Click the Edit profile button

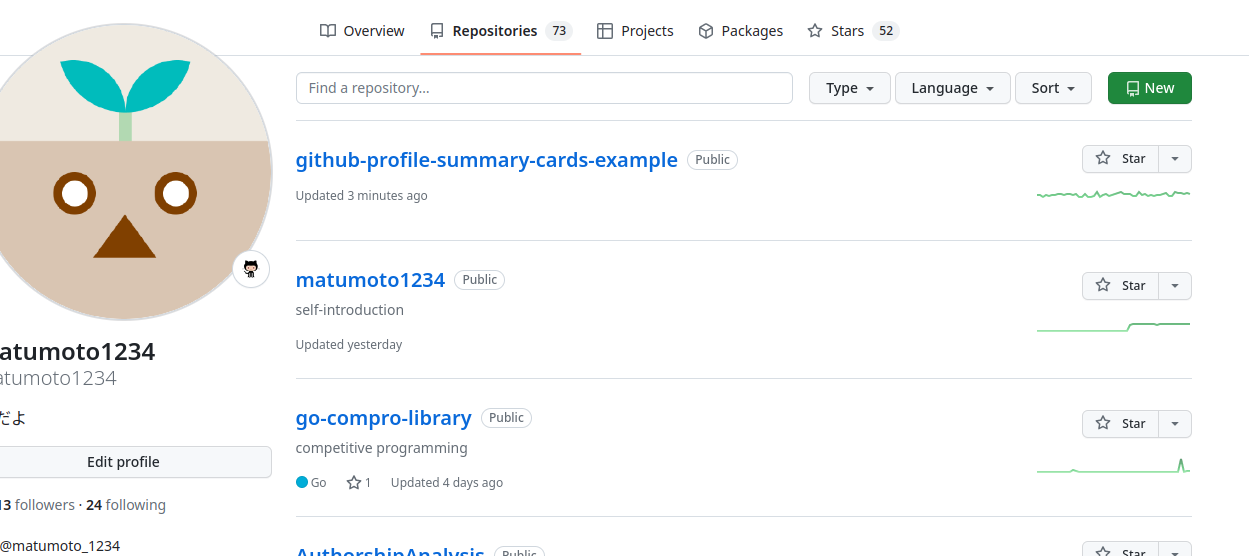[x=124, y=462]
